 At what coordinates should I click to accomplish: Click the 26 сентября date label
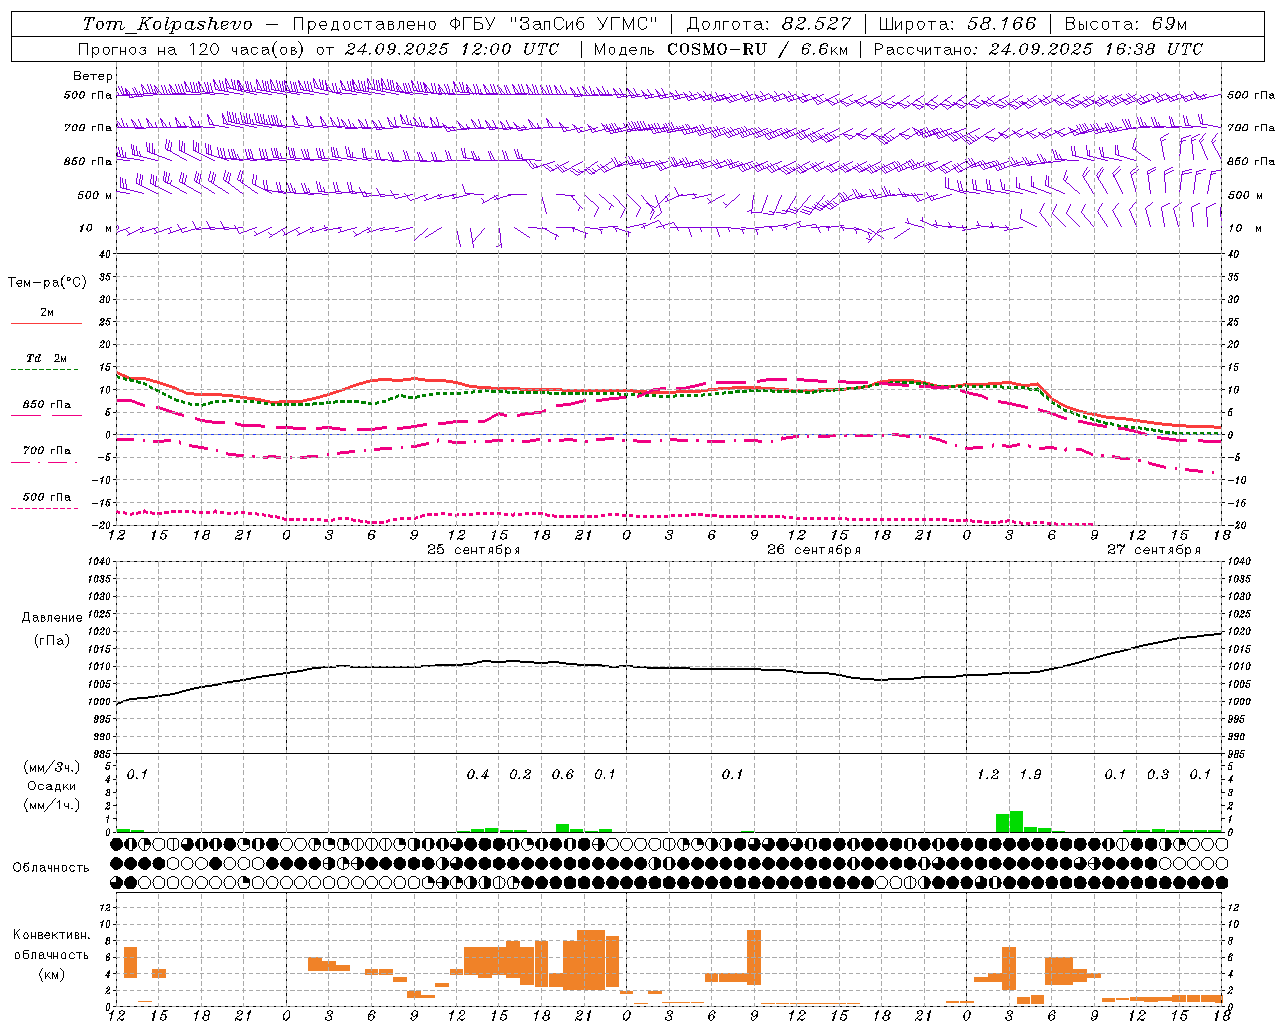pos(813,550)
